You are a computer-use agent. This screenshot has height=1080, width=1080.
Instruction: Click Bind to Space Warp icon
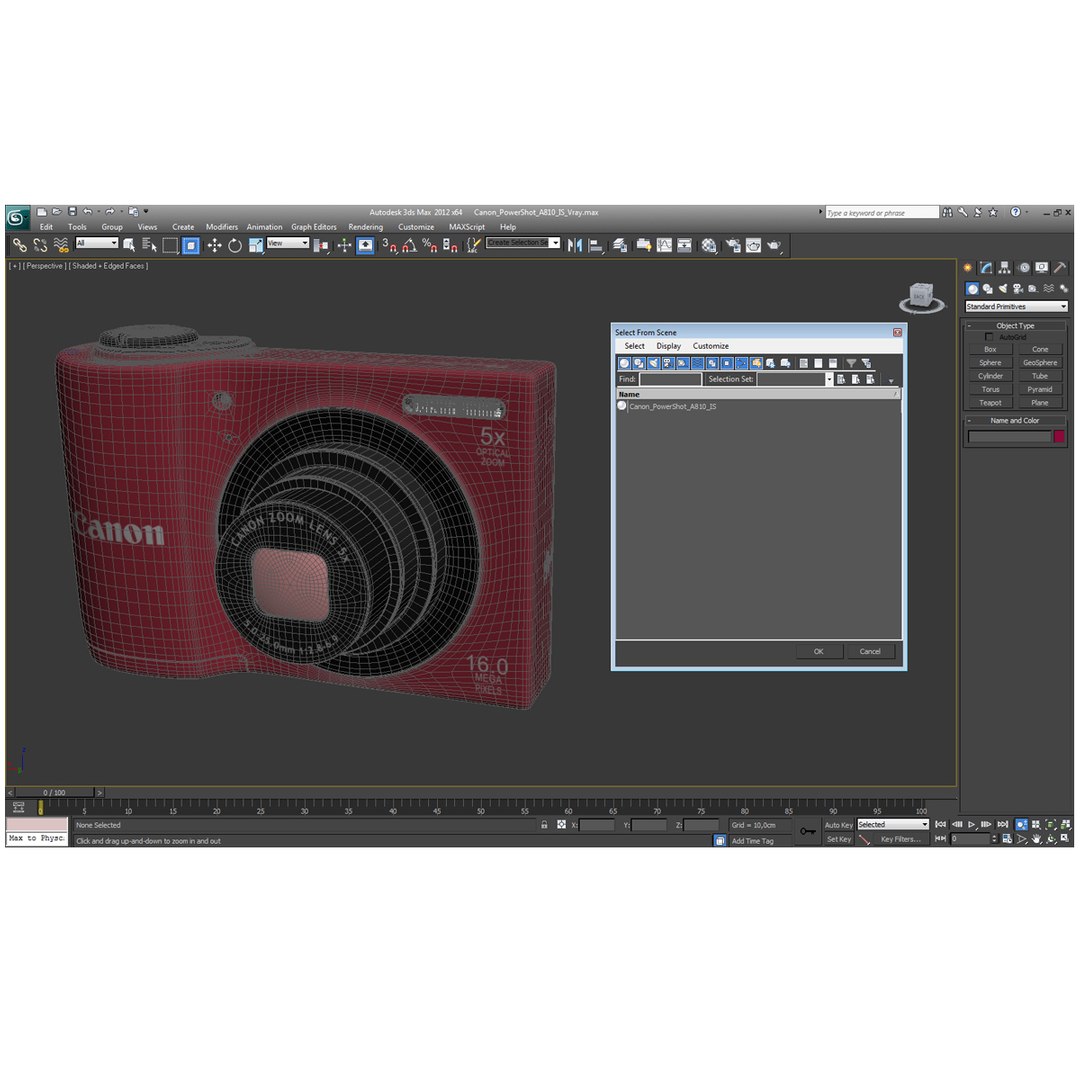[x=61, y=245]
